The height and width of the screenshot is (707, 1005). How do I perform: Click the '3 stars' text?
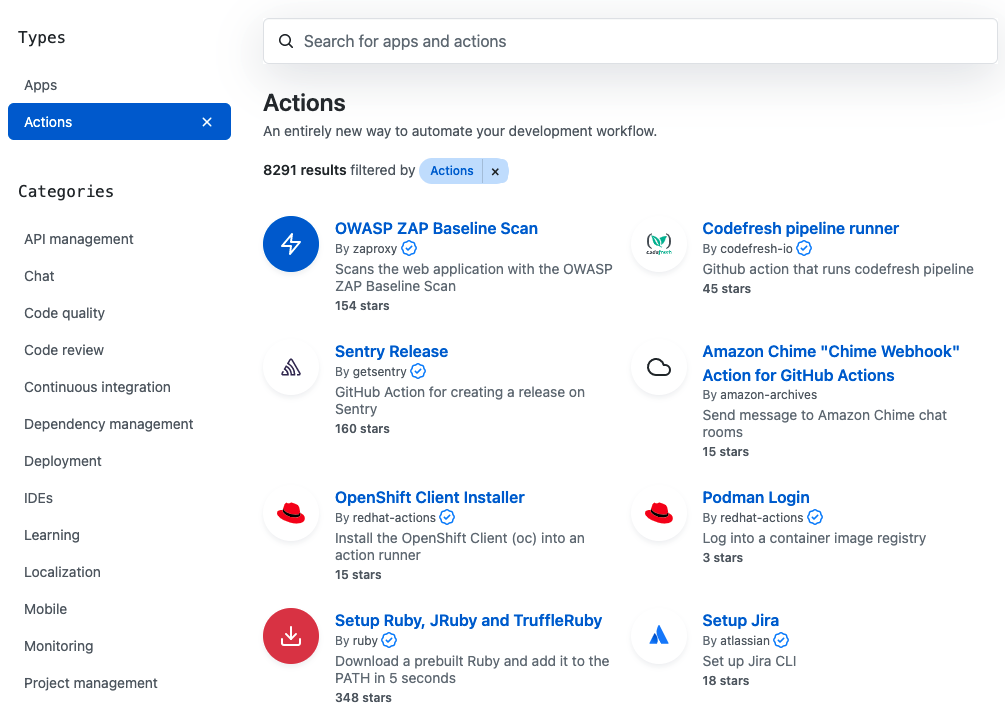[722, 558]
